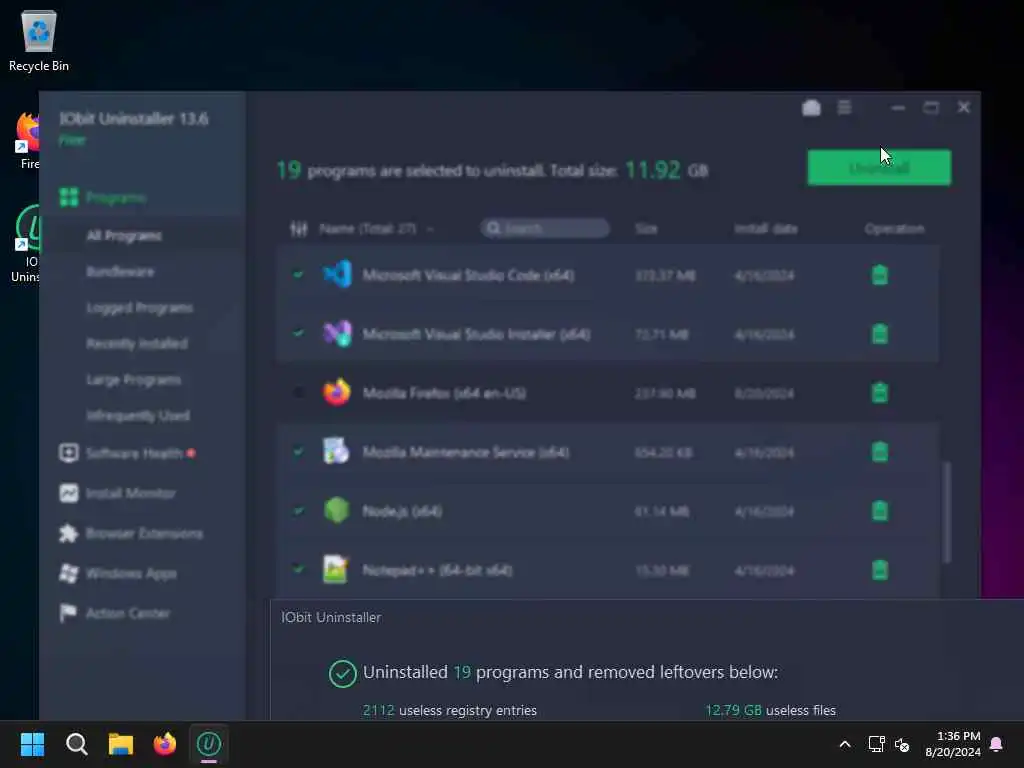Expand the Name column sort dropdown
The width and height of the screenshot is (1024, 768).
430,229
